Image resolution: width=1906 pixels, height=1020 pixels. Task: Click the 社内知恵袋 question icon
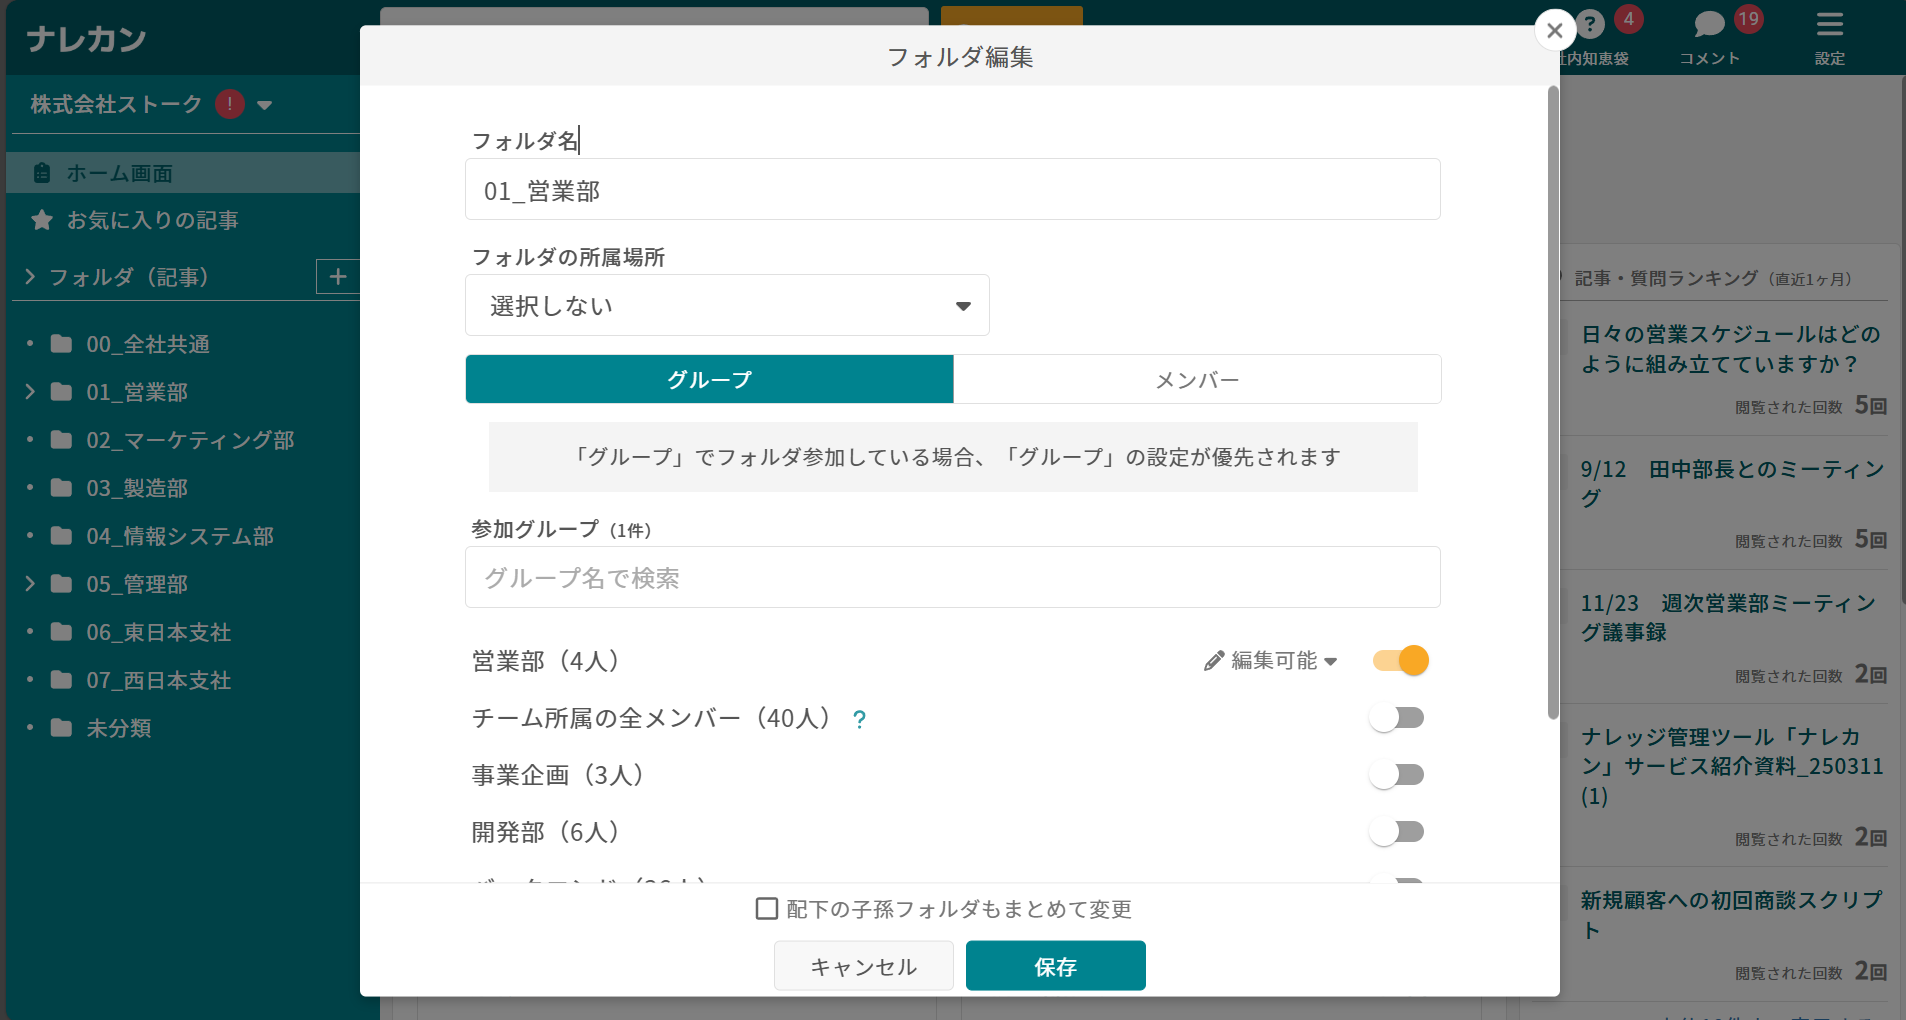pos(1588,22)
